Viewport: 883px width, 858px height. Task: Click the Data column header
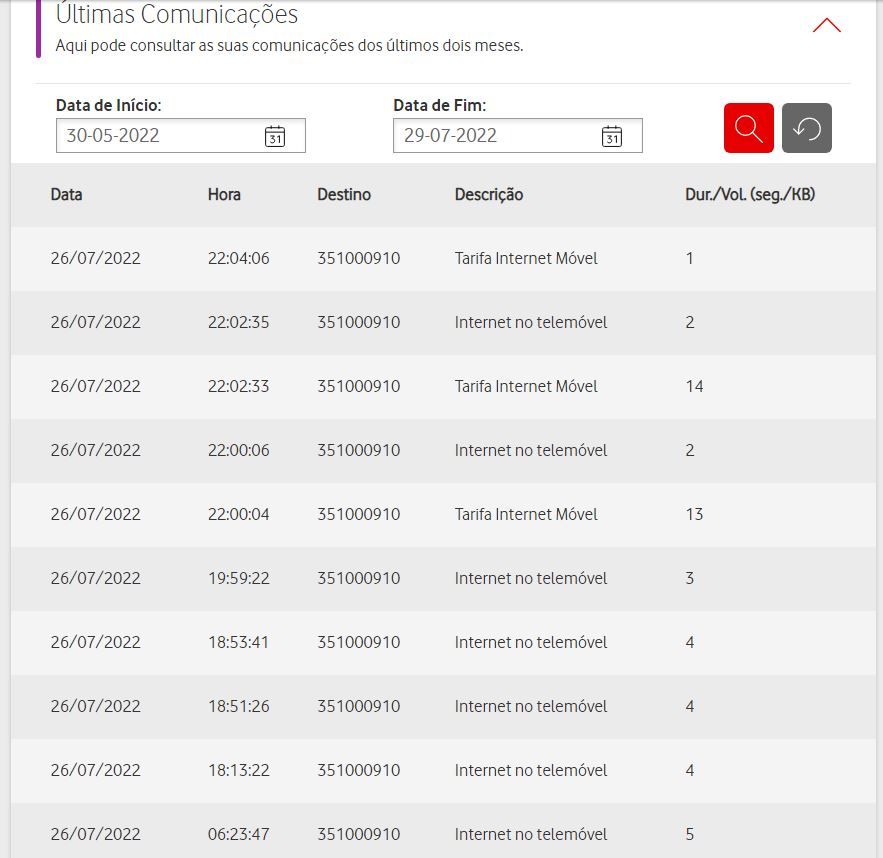66,195
